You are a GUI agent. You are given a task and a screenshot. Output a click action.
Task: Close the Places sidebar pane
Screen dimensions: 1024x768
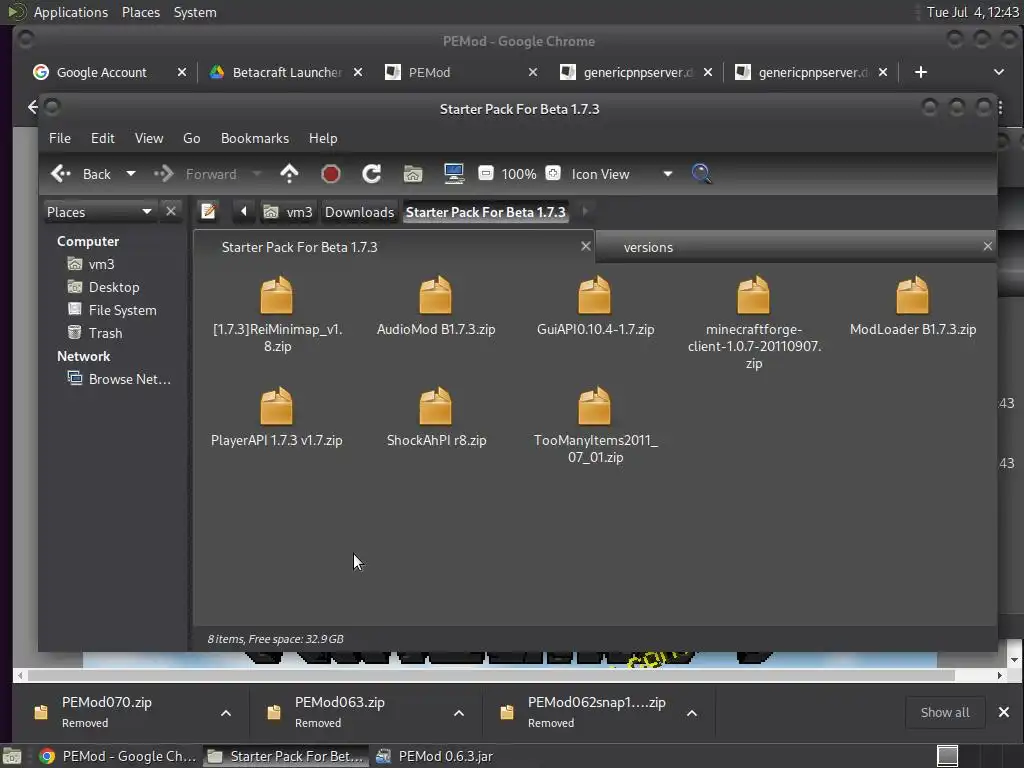pos(170,212)
